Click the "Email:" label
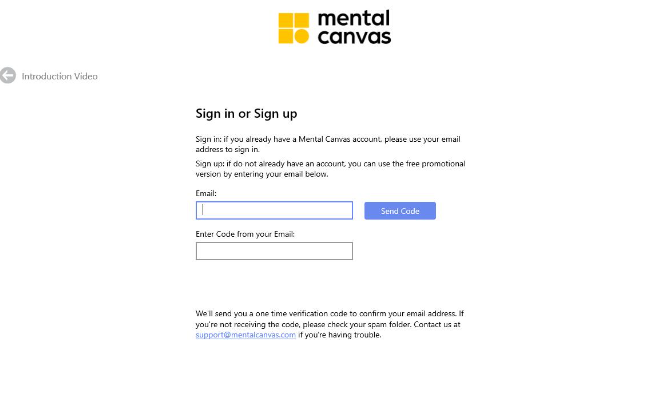666x399 pixels. (x=206, y=193)
